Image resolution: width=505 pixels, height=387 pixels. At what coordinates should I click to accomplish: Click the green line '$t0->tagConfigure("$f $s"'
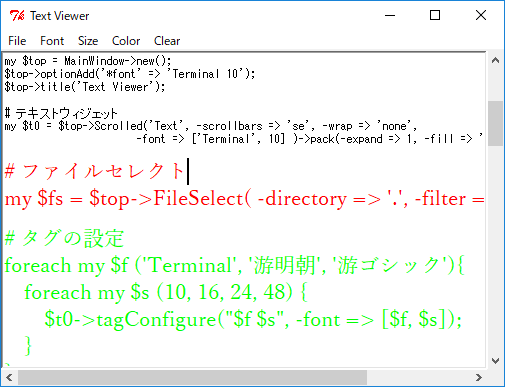pyautogui.click(x=253, y=319)
